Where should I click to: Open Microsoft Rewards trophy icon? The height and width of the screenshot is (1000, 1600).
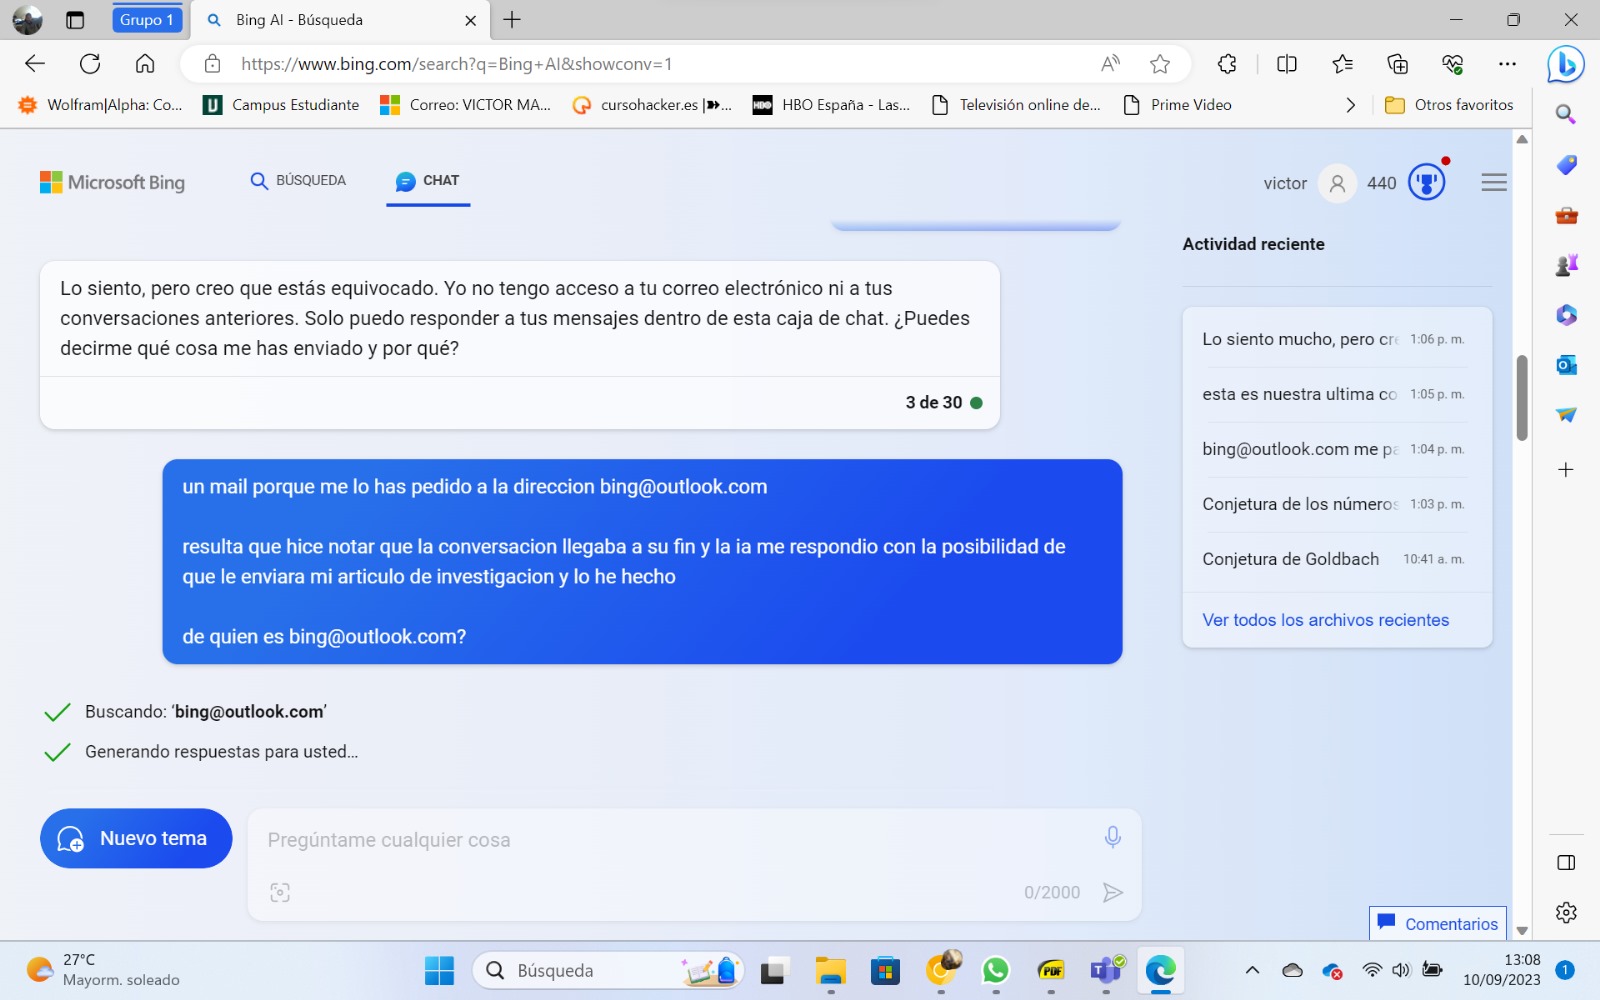[x=1427, y=182]
